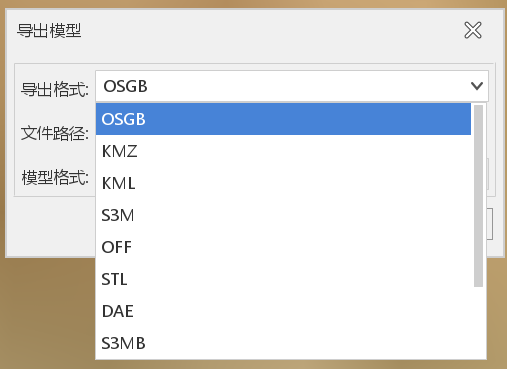Pick KML as export format
This screenshot has height=369, width=507.
click(283, 183)
